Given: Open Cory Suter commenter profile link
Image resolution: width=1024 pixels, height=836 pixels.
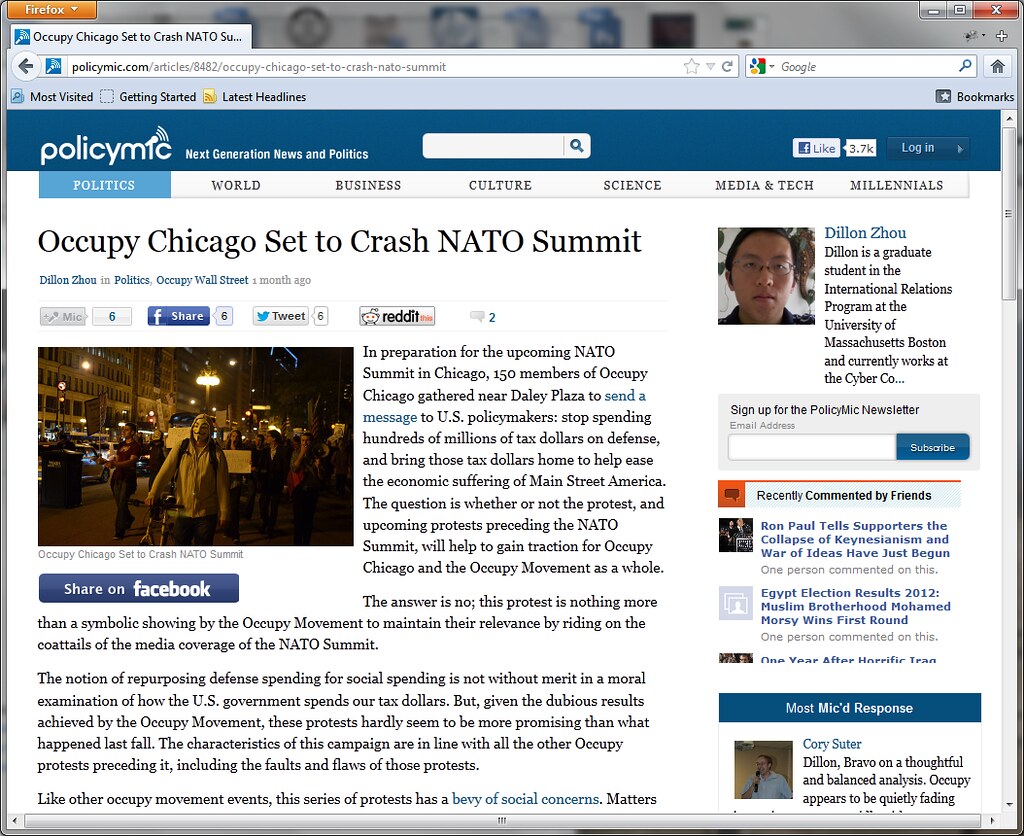Looking at the screenshot, I should click(x=832, y=744).
